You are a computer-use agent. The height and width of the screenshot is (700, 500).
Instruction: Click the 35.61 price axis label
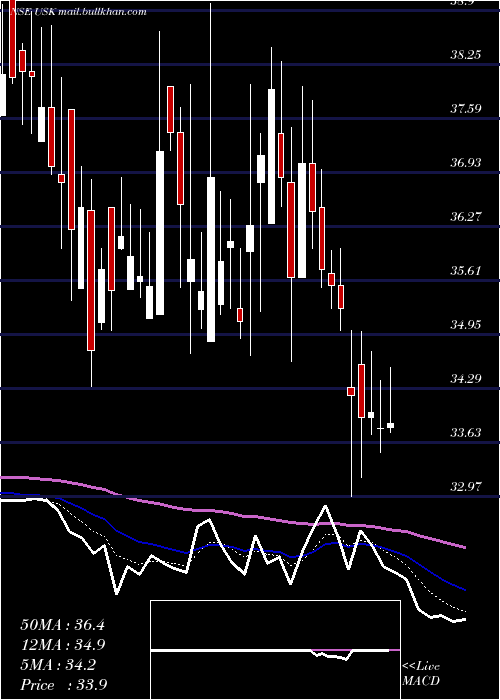pos(466,271)
